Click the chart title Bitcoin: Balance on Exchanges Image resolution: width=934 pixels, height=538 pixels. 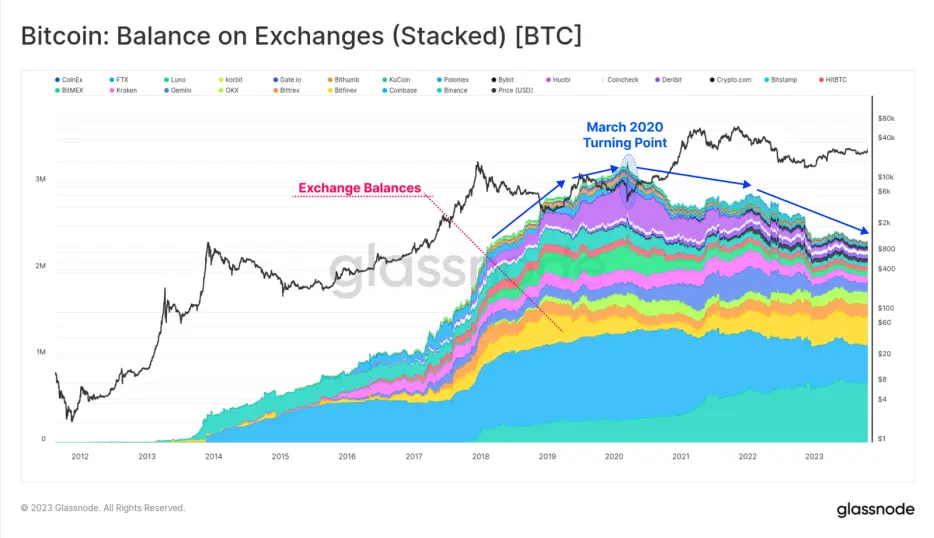[x=301, y=36]
